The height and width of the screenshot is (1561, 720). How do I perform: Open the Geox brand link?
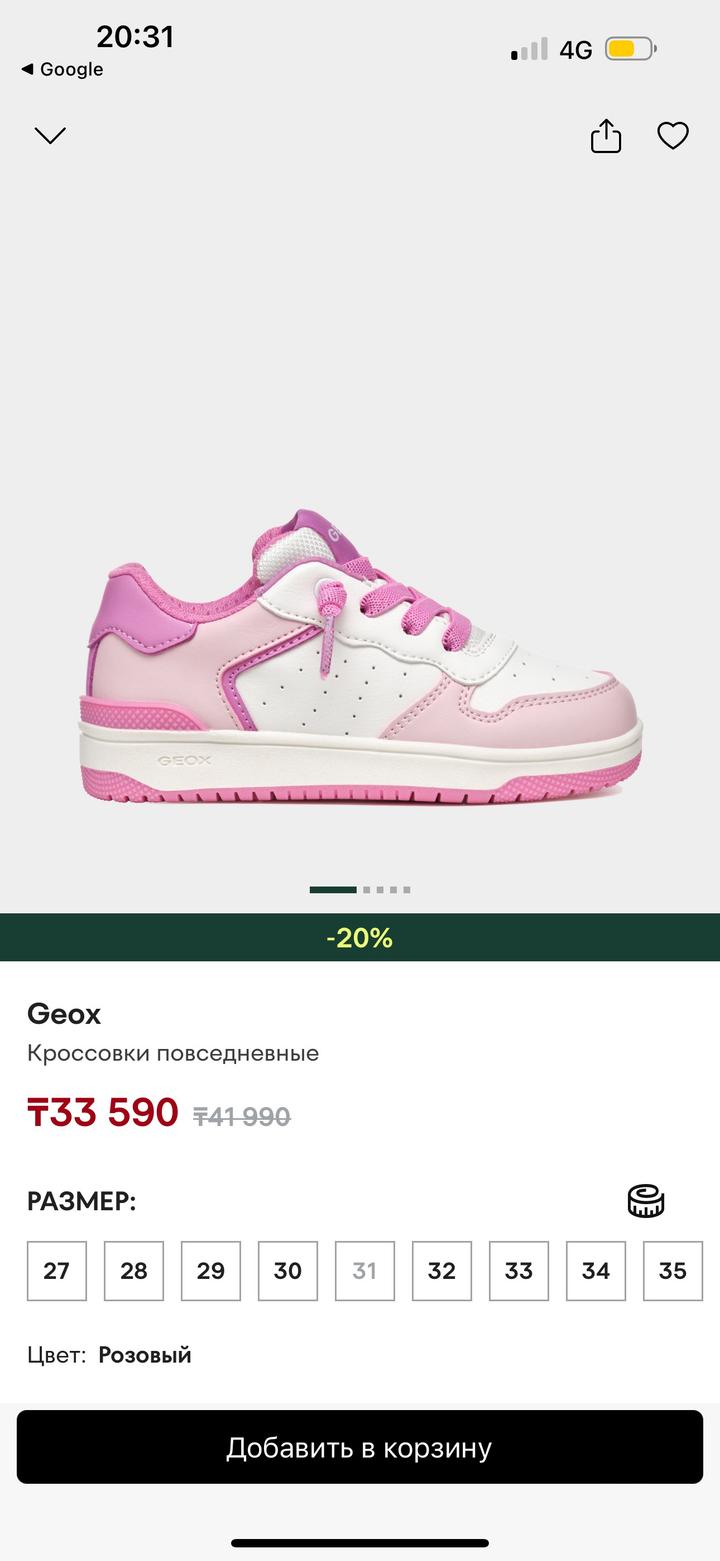(x=64, y=1014)
